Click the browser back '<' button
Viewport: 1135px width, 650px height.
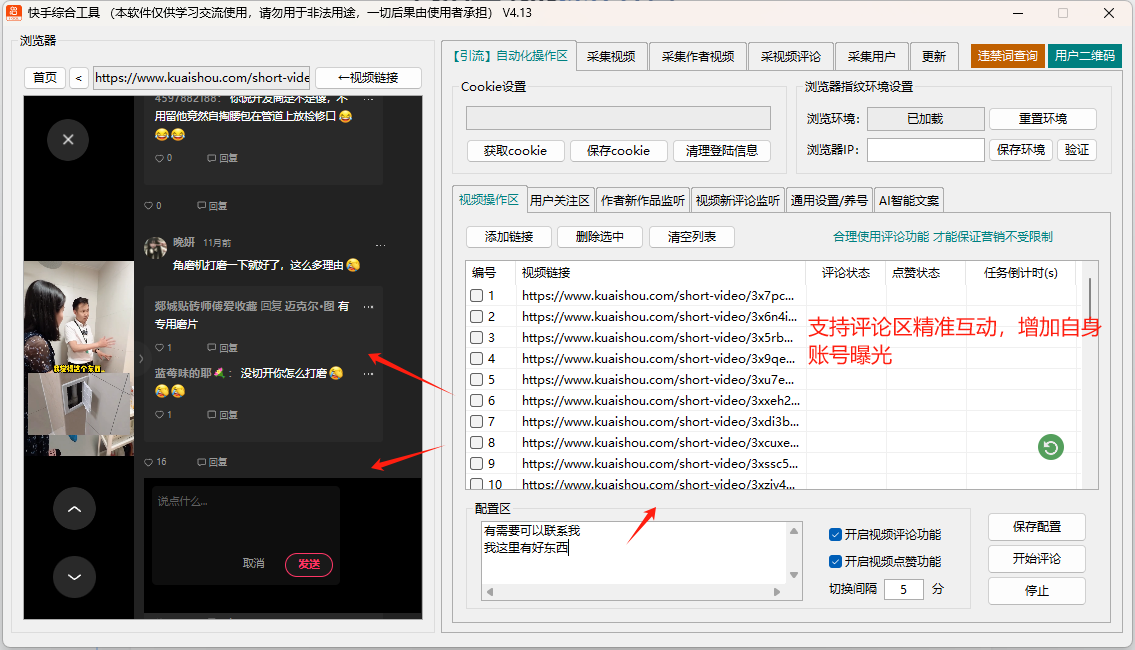(x=79, y=78)
